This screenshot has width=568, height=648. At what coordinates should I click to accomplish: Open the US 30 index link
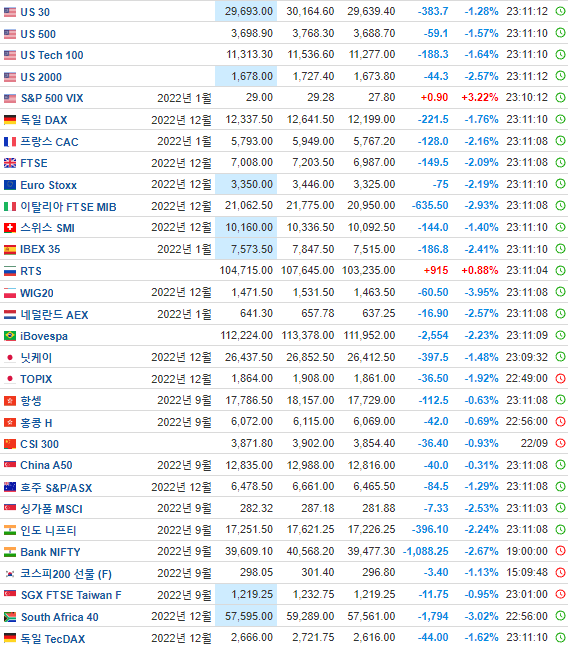(35, 12)
